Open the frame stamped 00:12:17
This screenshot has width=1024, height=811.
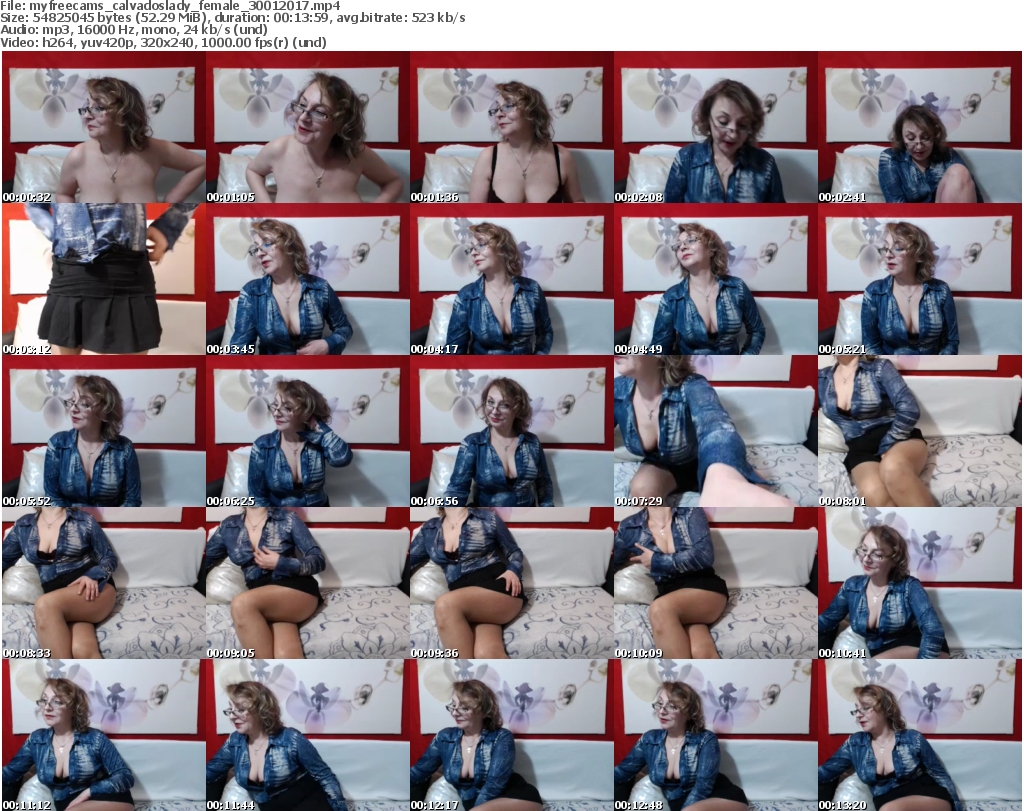[x=511, y=735]
